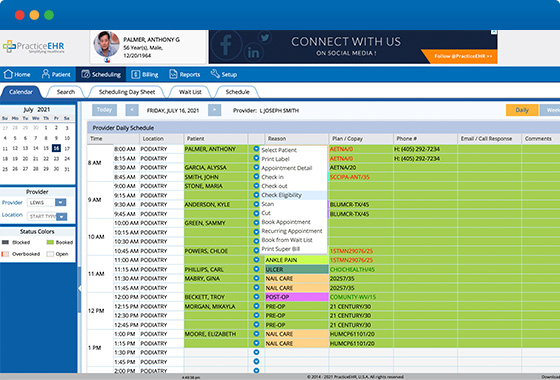This screenshot has height=380, width=560.
Task: Click the LinkedIn icon in the banner
Action: point(254,53)
